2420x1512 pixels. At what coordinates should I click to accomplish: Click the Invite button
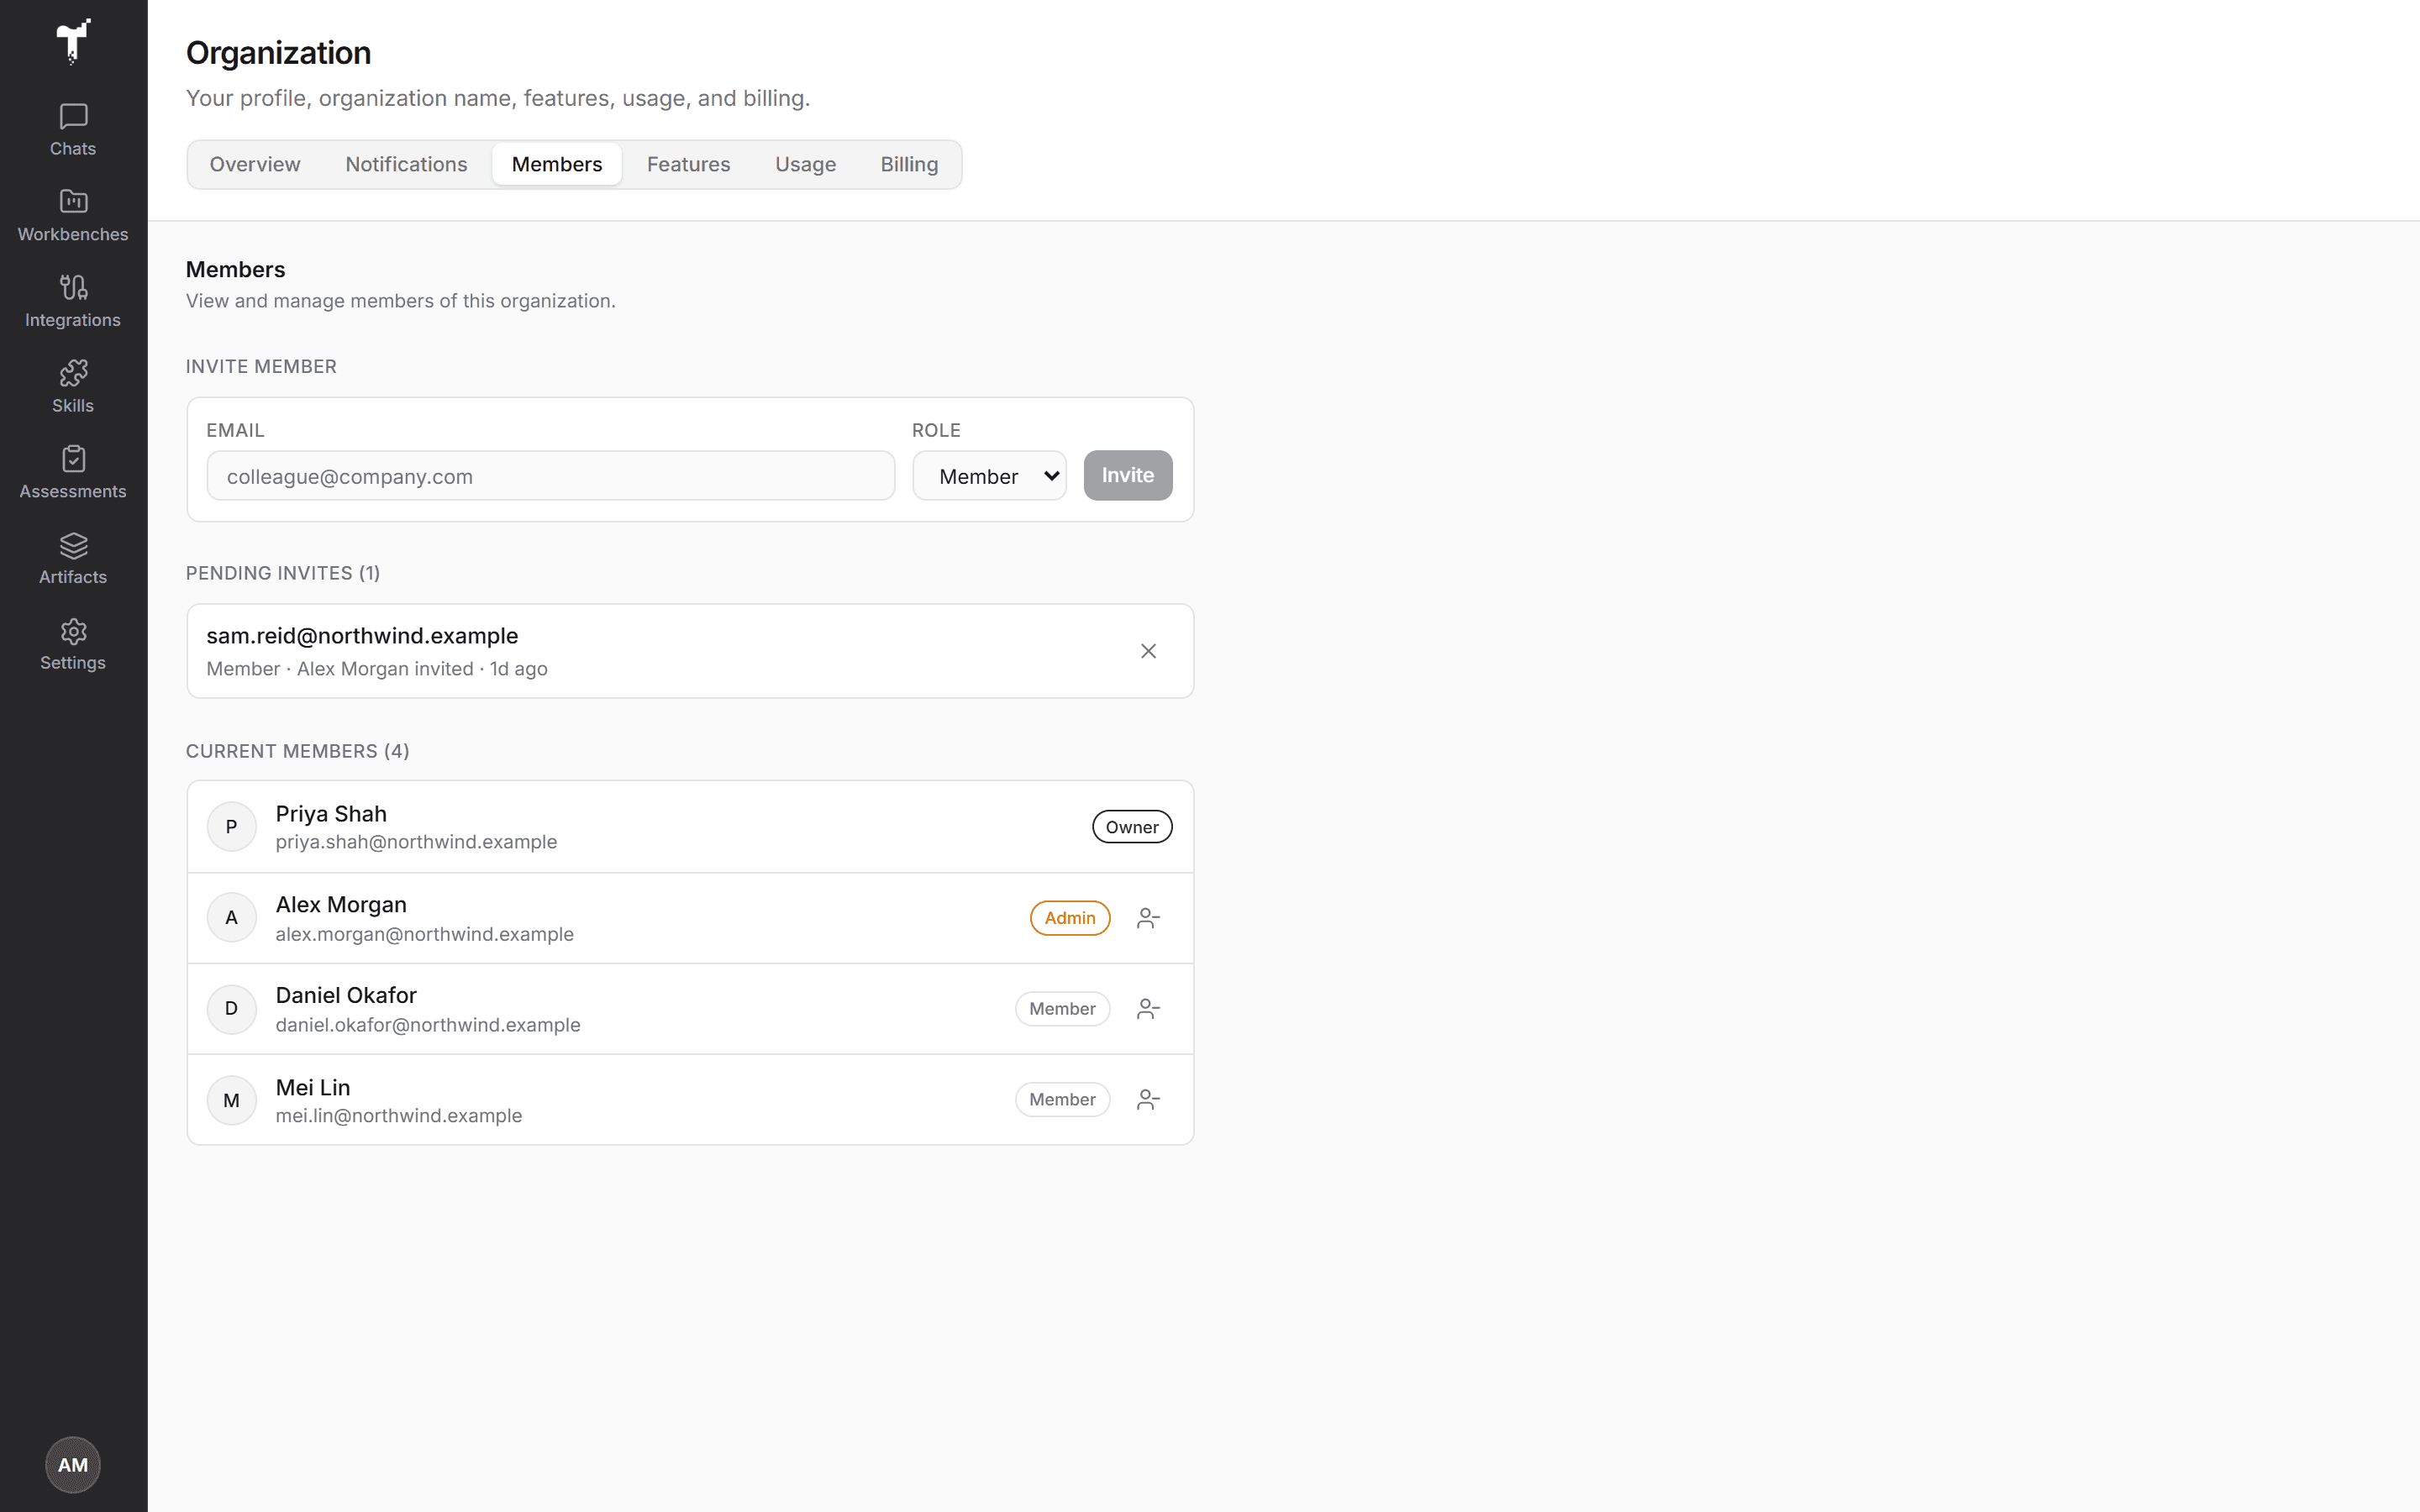[1128, 476]
